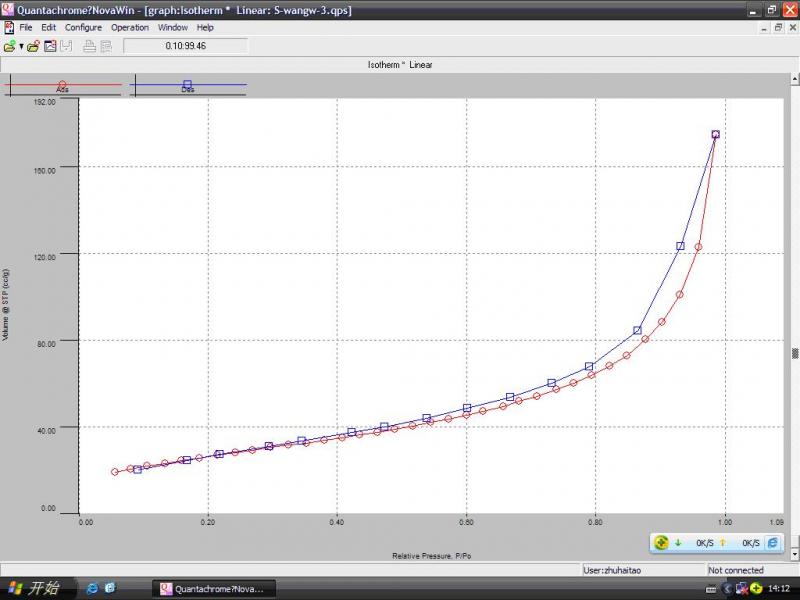Click the NovaWin document icon left of File
Viewport: 800px width, 600px height.
[8, 27]
